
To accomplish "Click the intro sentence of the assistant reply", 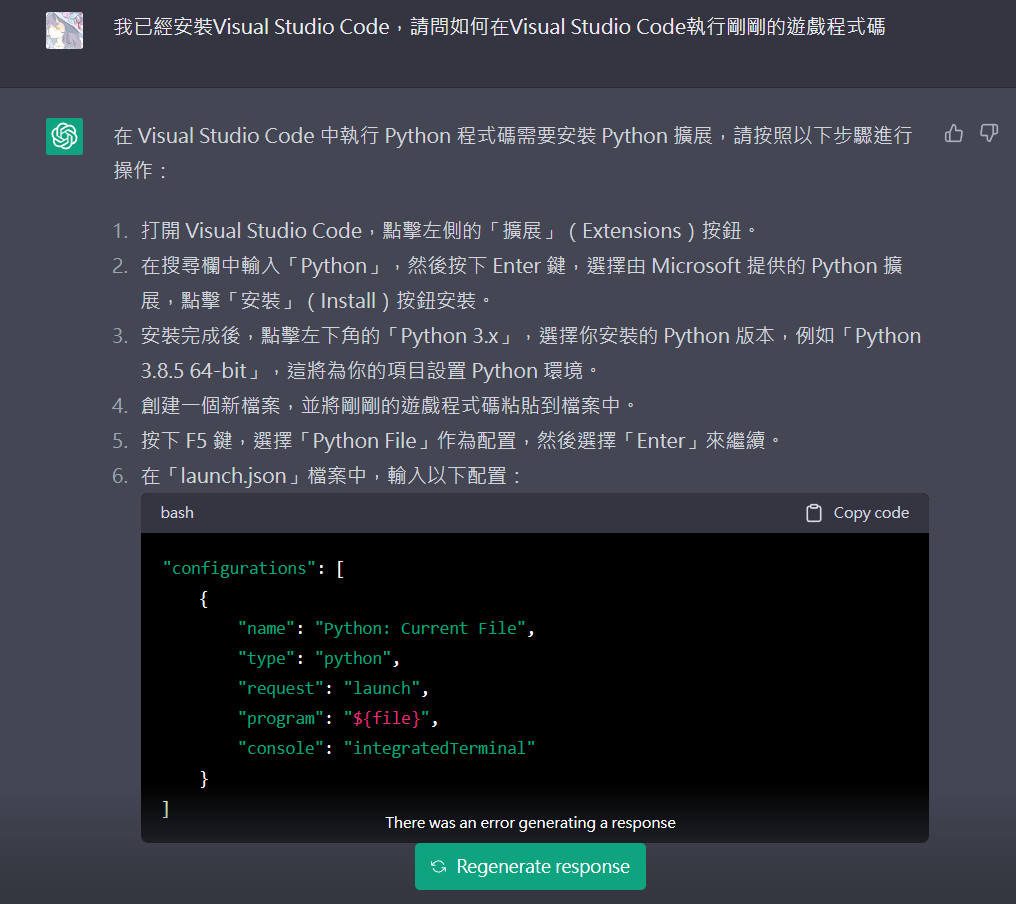I will click(x=513, y=153).
